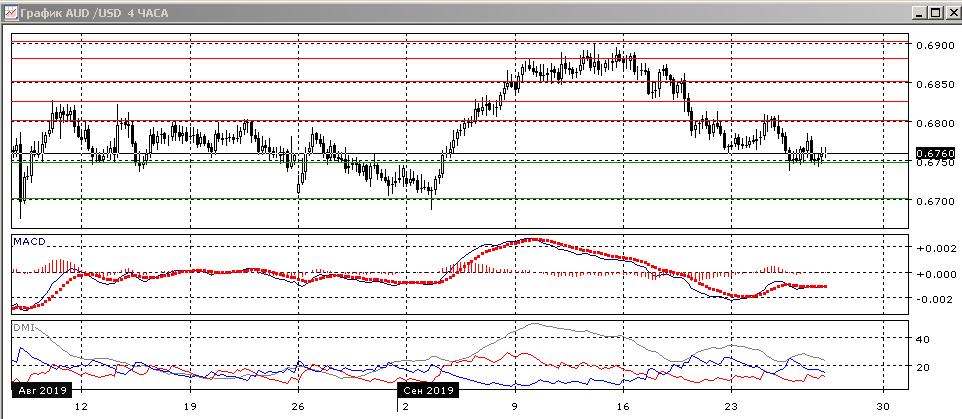The image size is (962, 419).
Task: Click the date label 23 on time axis
Action: (x=731, y=406)
